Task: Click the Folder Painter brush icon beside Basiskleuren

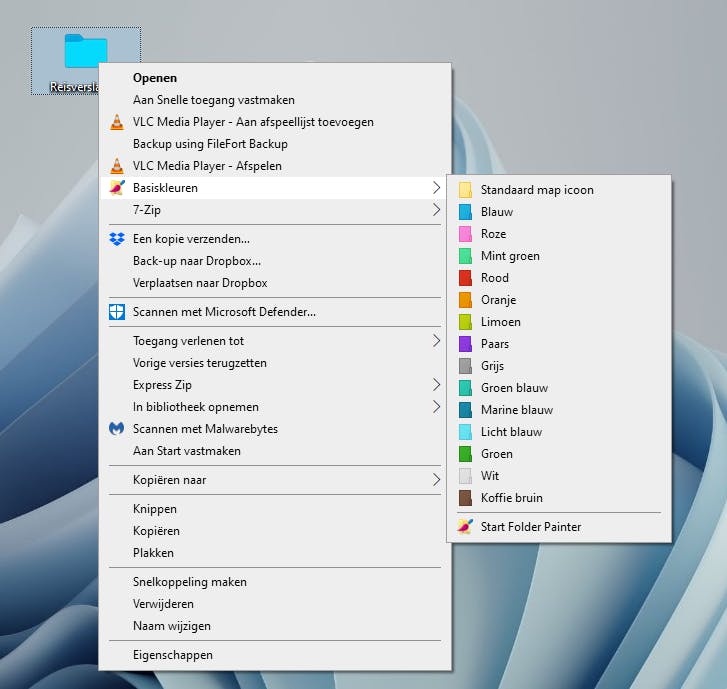Action: [117, 188]
